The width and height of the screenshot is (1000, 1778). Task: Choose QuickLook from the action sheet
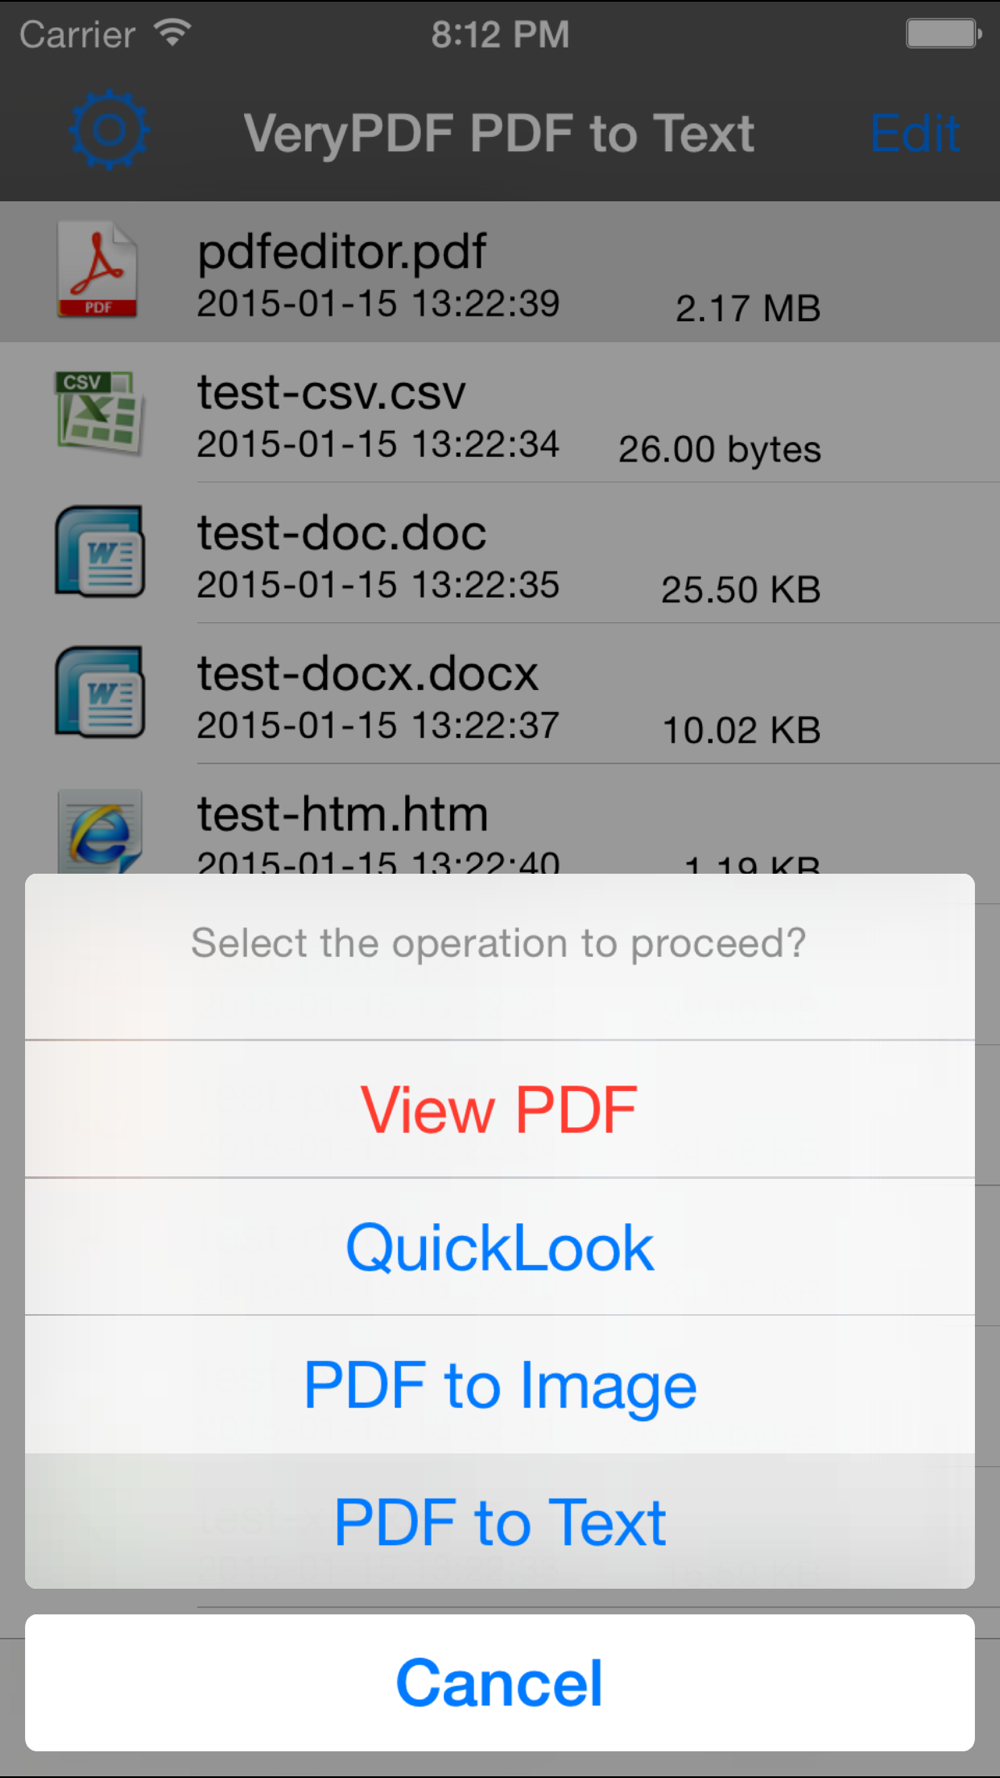click(x=500, y=1247)
